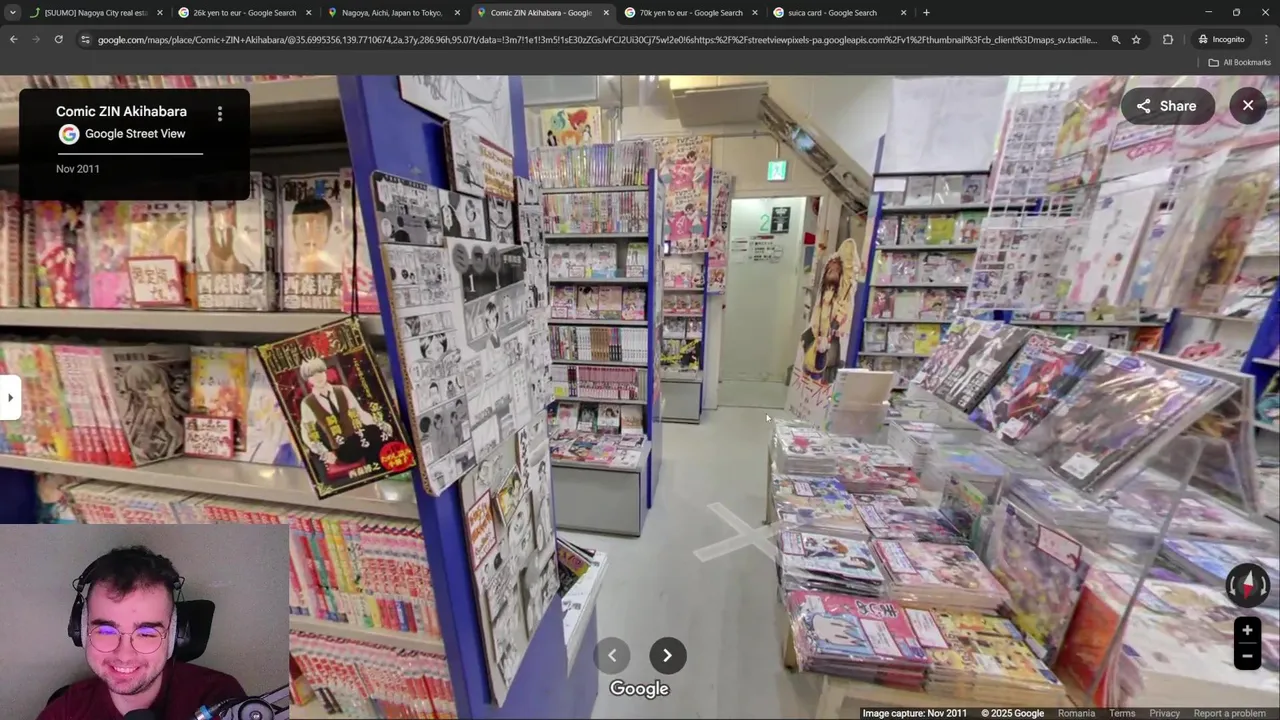The width and height of the screenshot is (1280, 720).
Task: Go back to previous page
Action: 13,40
